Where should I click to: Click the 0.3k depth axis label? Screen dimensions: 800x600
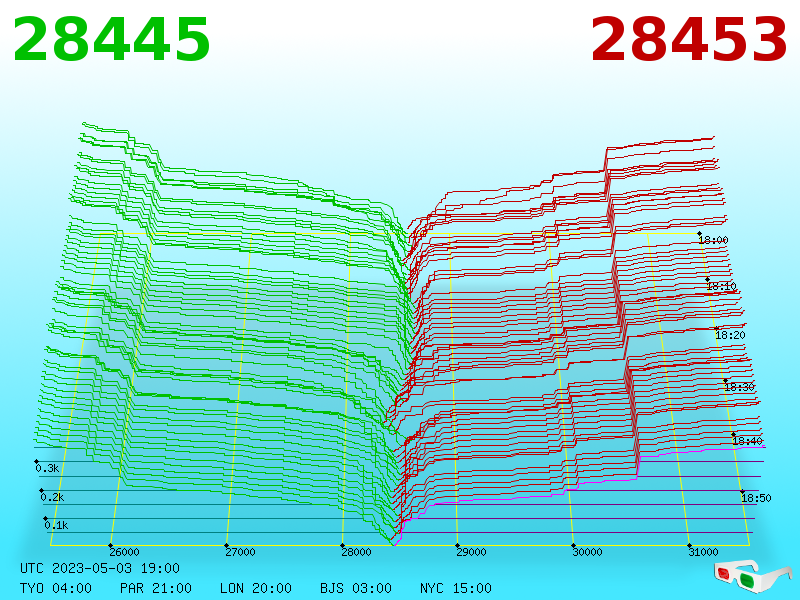[x=47, y=468]
